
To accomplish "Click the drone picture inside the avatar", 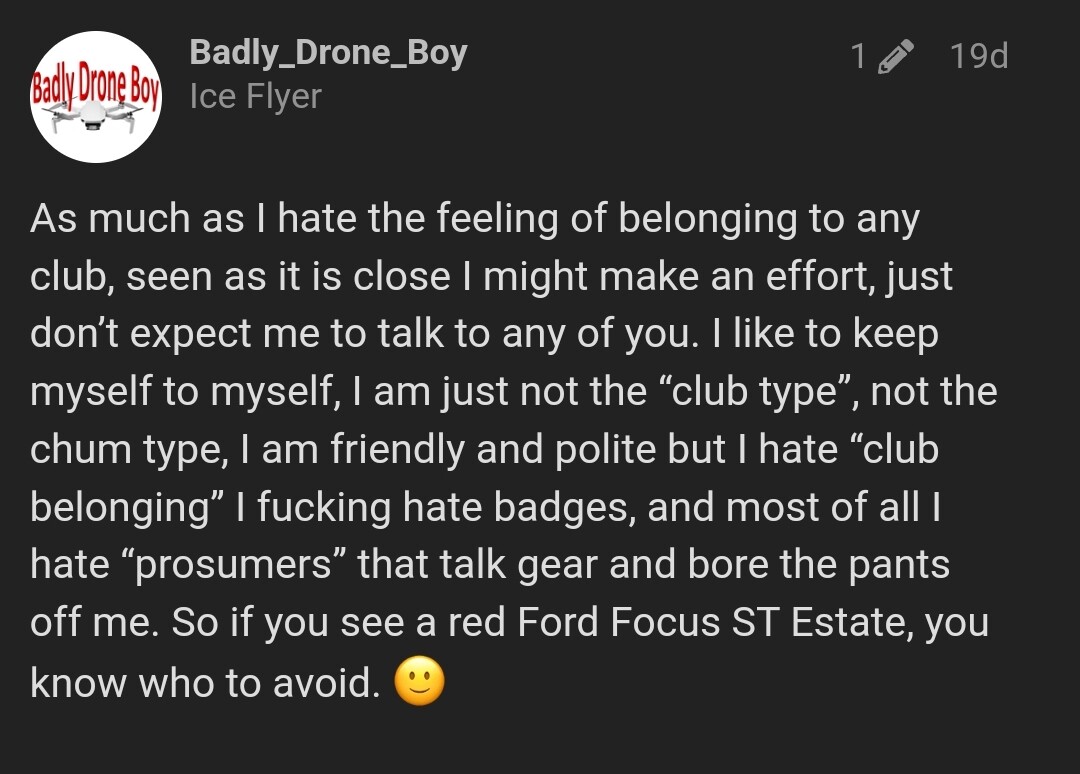I will point(95,117).
